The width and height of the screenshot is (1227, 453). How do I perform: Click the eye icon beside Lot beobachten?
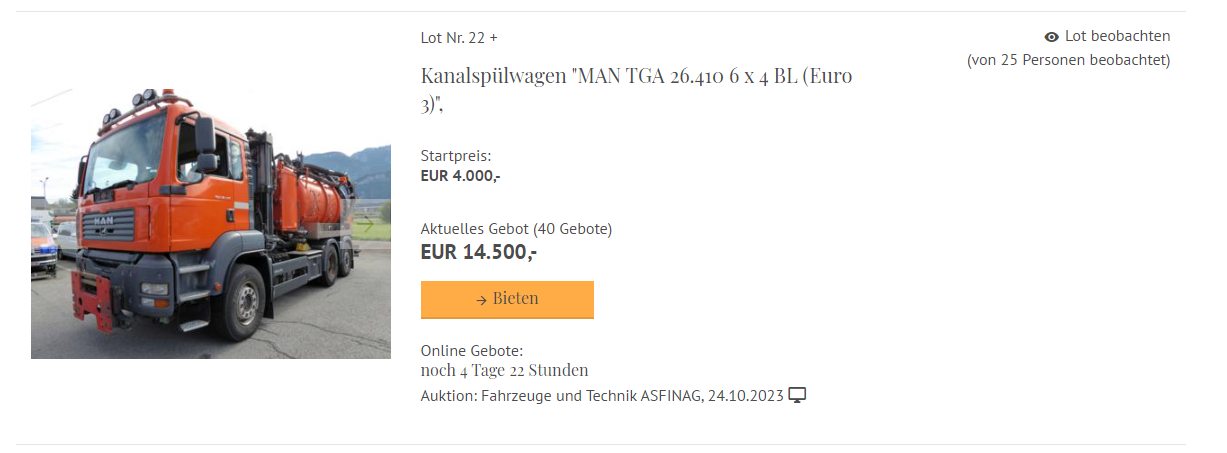point(1051,37)
